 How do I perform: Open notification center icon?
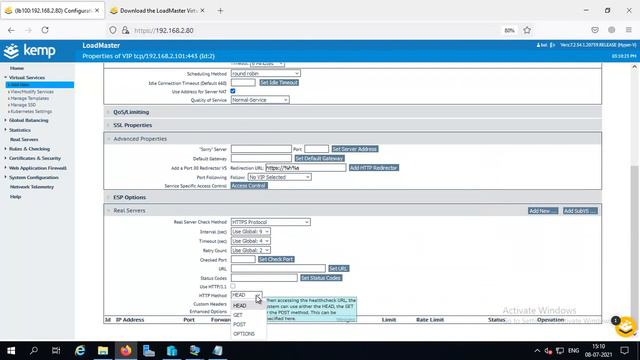coord(624,351)
